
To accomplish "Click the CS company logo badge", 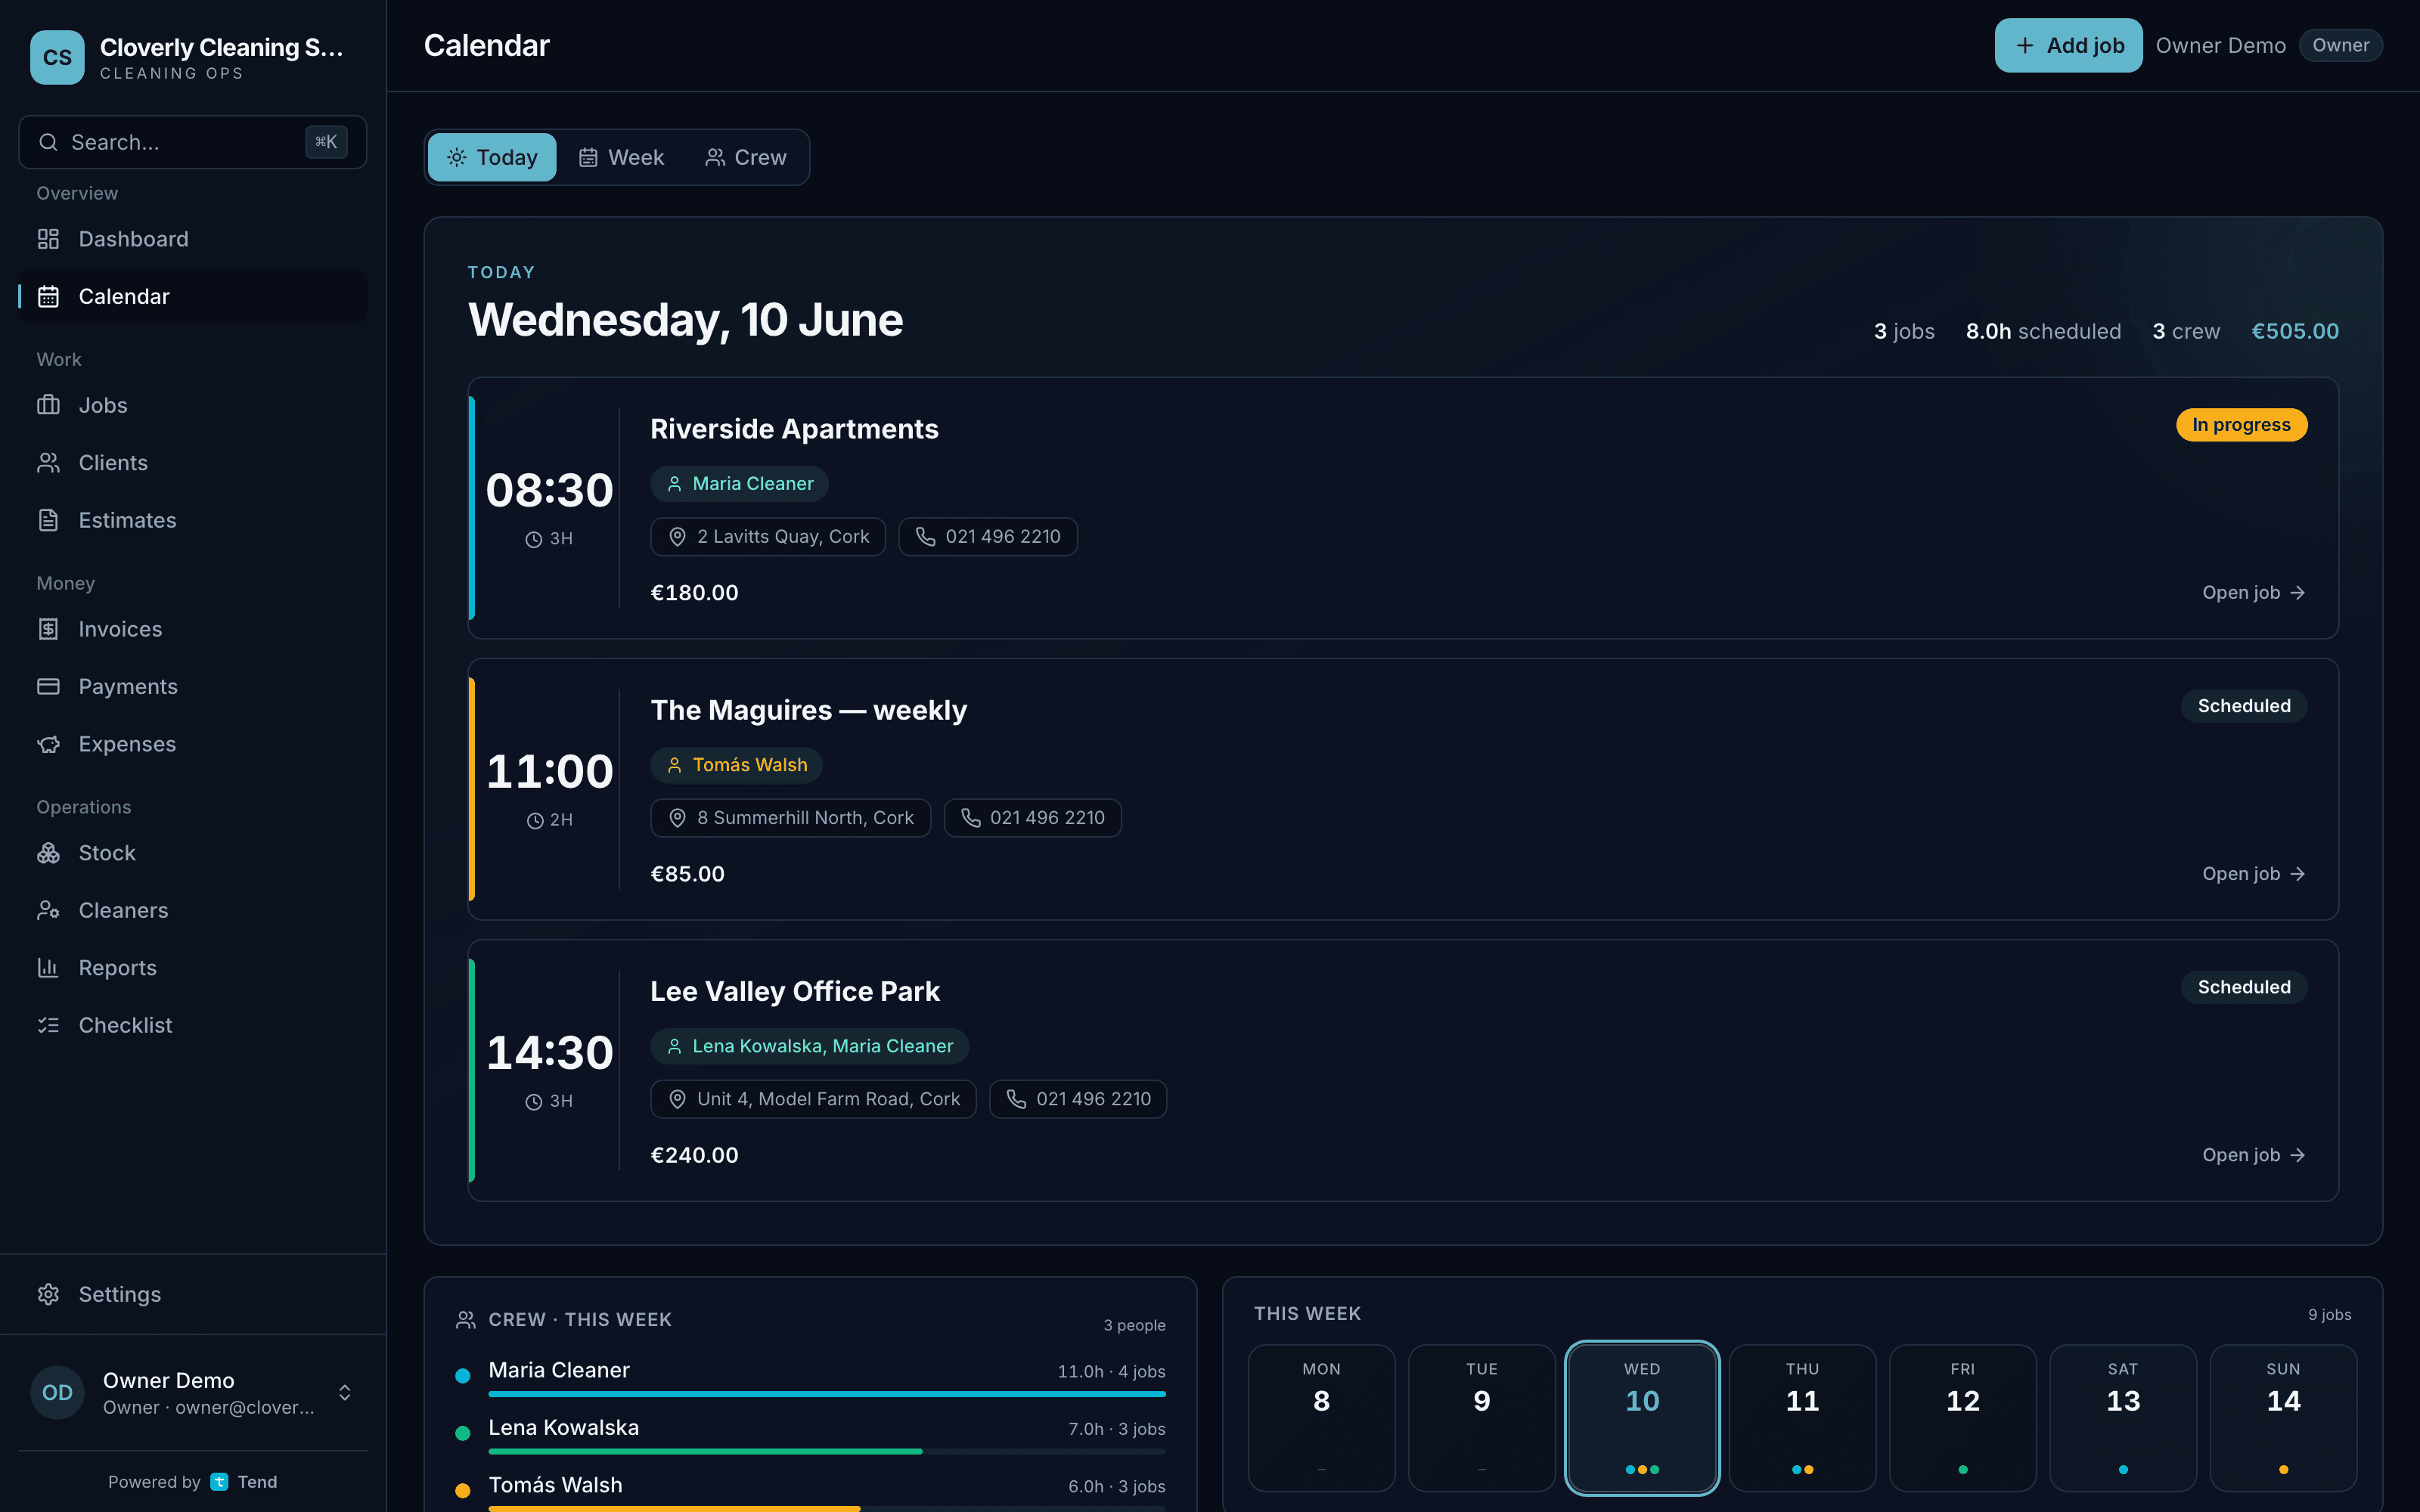I will tap(57, 57).
